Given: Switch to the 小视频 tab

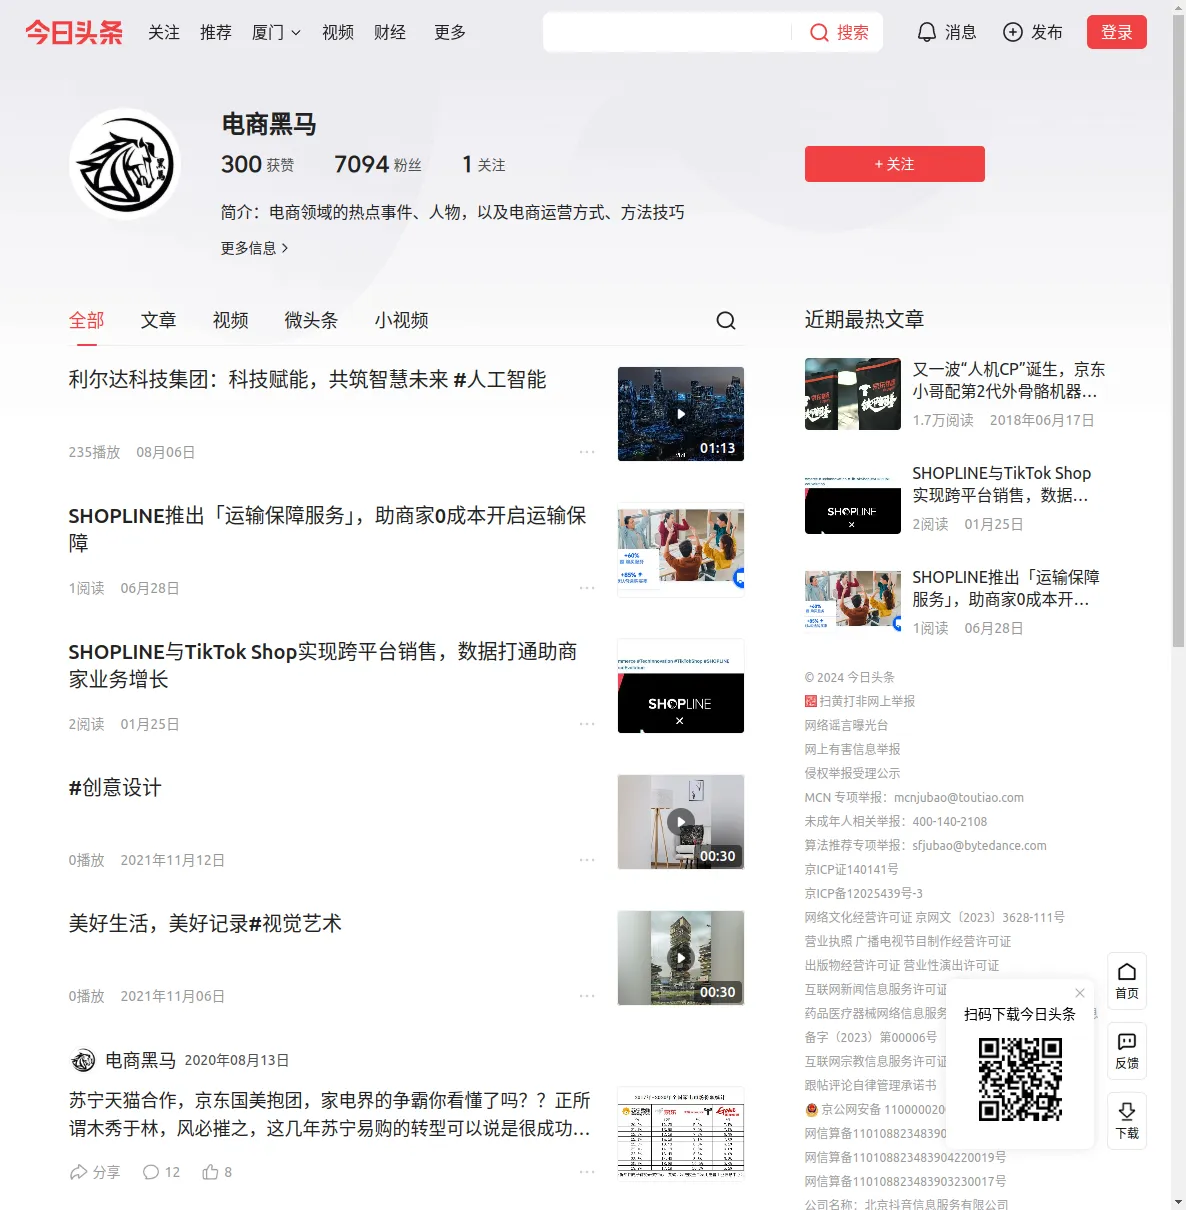Looking at the screenshot, I should pos(402,320).
